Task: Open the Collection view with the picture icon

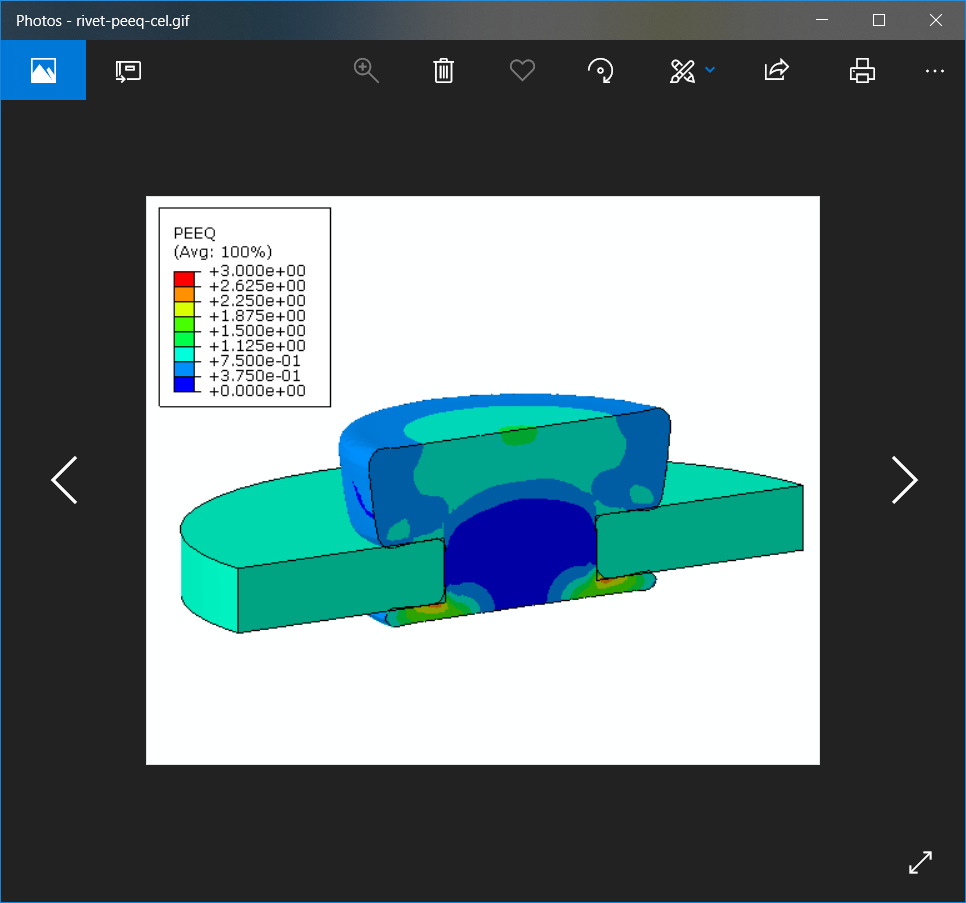Action: point(43,70)
